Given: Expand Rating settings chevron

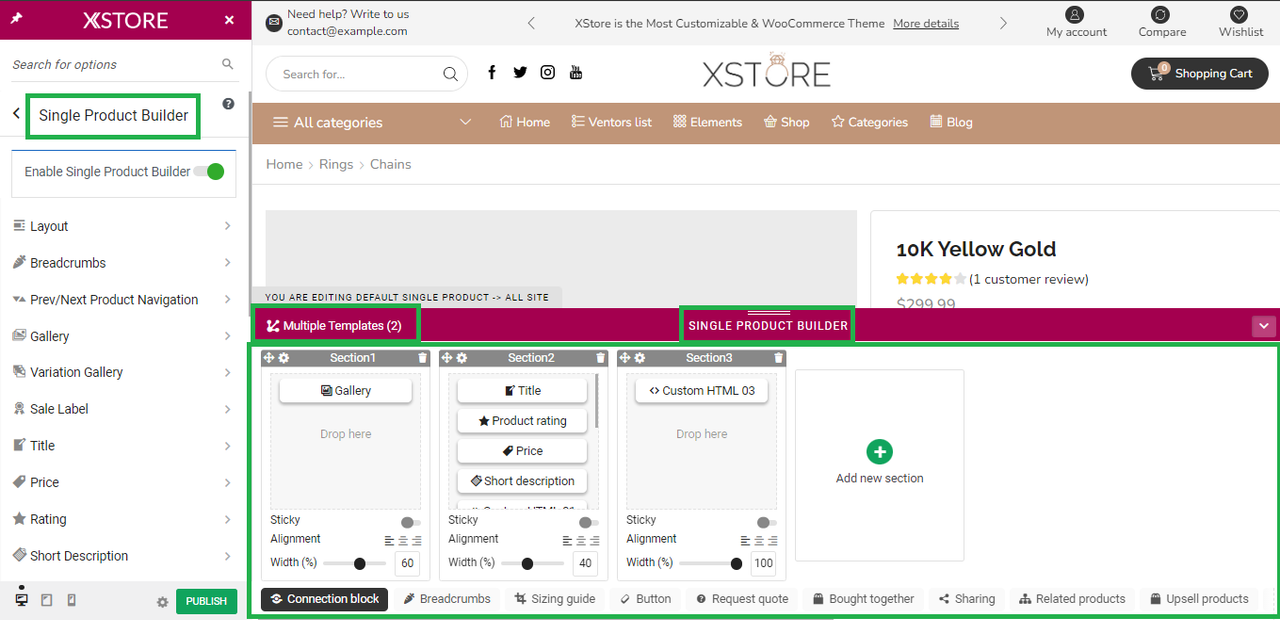Looking at the screenshot, I should tap(228, 519).
